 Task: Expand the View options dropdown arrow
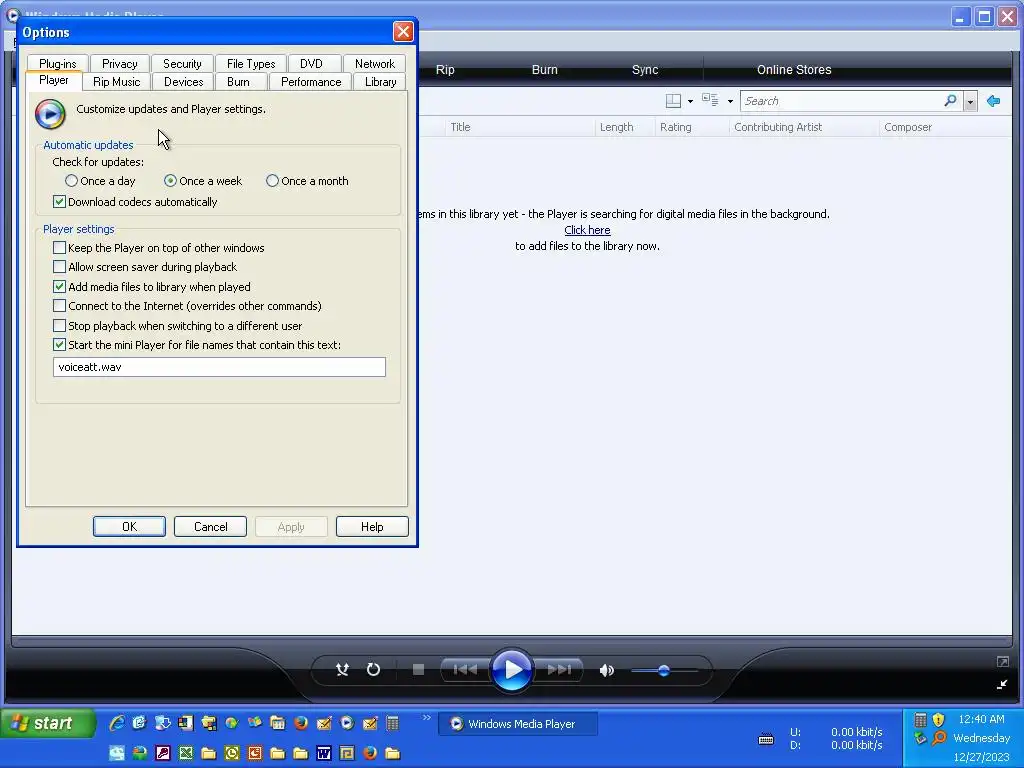(x=730, y=101)
